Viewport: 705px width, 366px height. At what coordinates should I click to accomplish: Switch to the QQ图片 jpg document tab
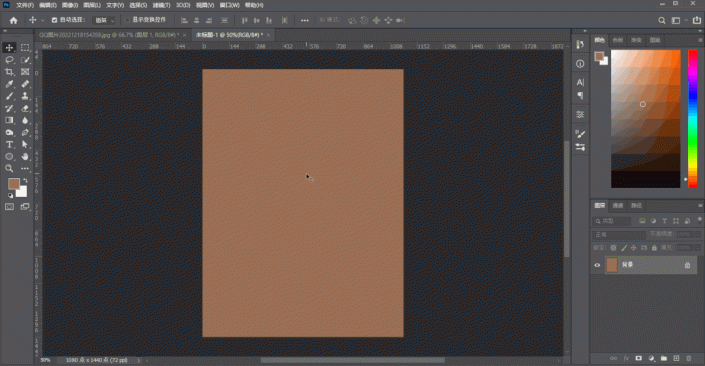coord(109,35)
